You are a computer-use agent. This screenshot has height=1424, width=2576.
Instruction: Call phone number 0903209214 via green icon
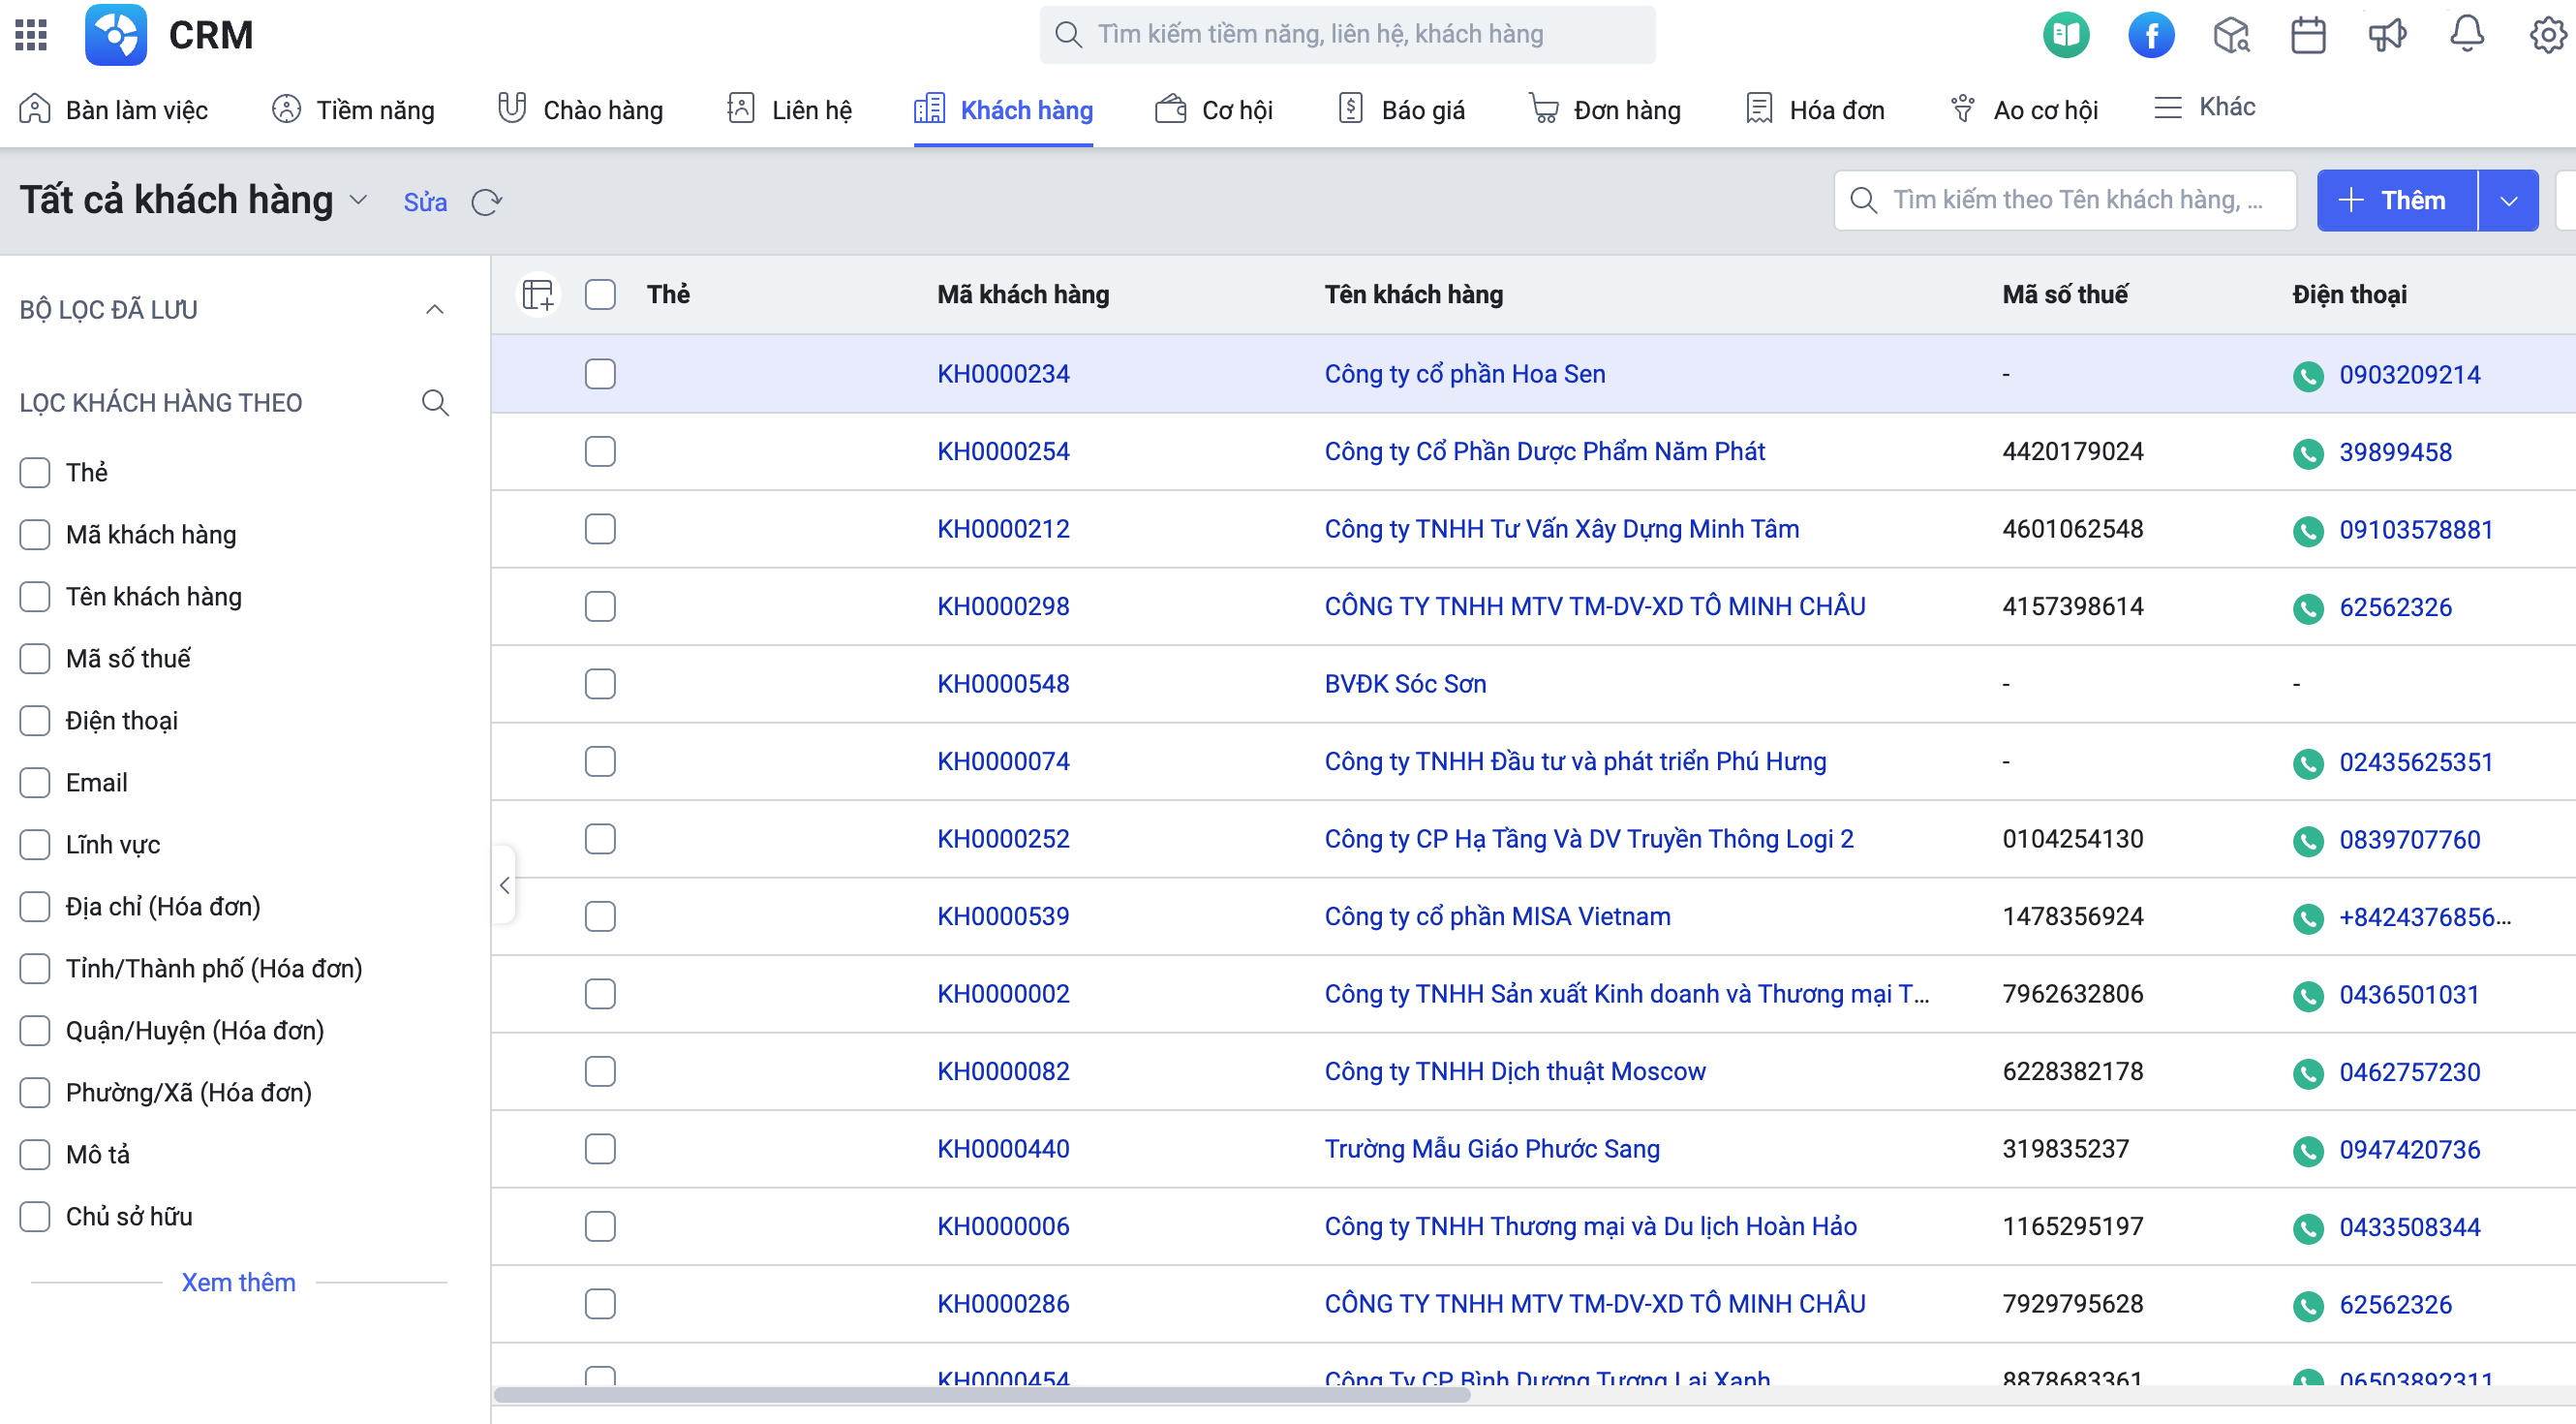tap(2308, 376)
